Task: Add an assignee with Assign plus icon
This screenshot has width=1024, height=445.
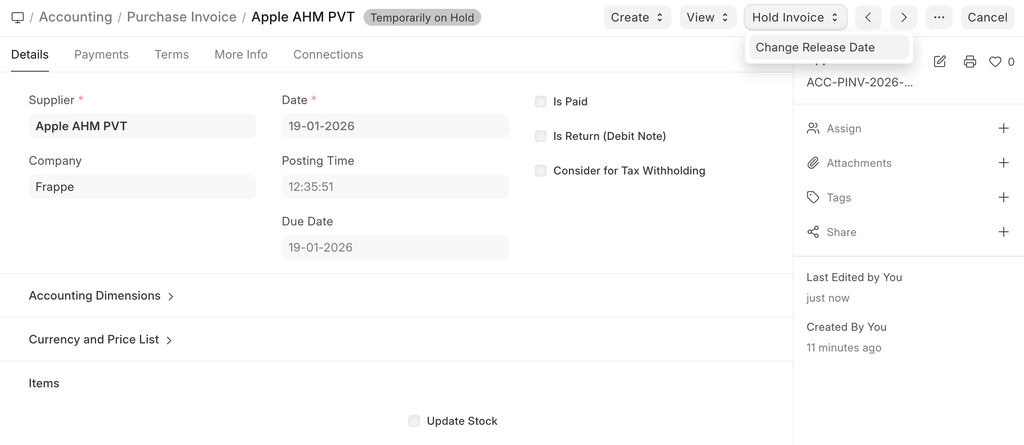Action: click(x=1003, y=129)
